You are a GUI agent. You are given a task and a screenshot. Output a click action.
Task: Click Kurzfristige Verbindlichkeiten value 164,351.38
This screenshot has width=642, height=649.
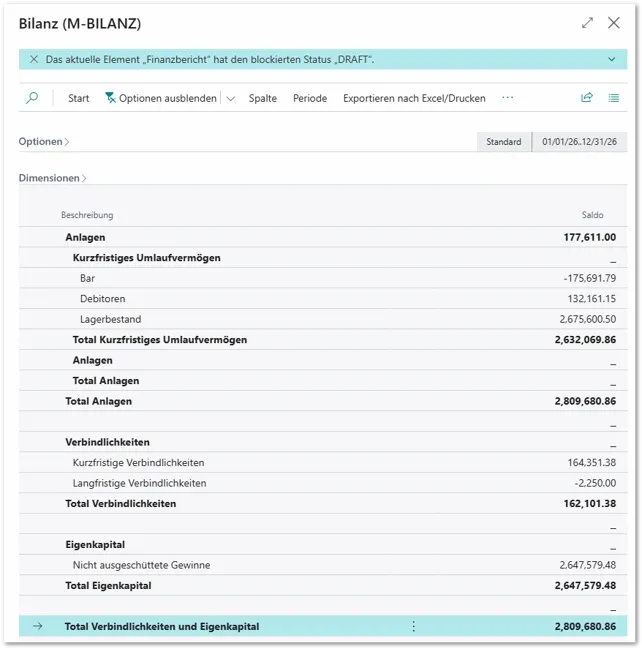592,463
